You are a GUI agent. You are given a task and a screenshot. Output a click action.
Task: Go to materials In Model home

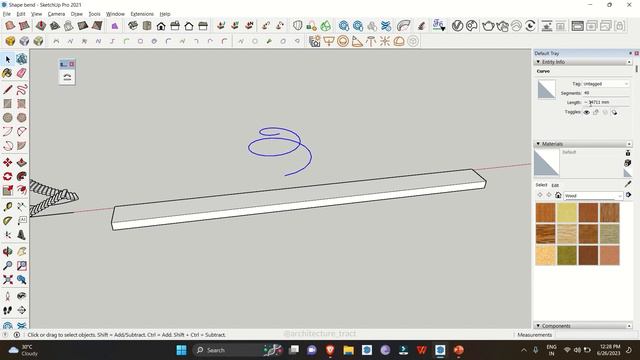coord(558,195)
